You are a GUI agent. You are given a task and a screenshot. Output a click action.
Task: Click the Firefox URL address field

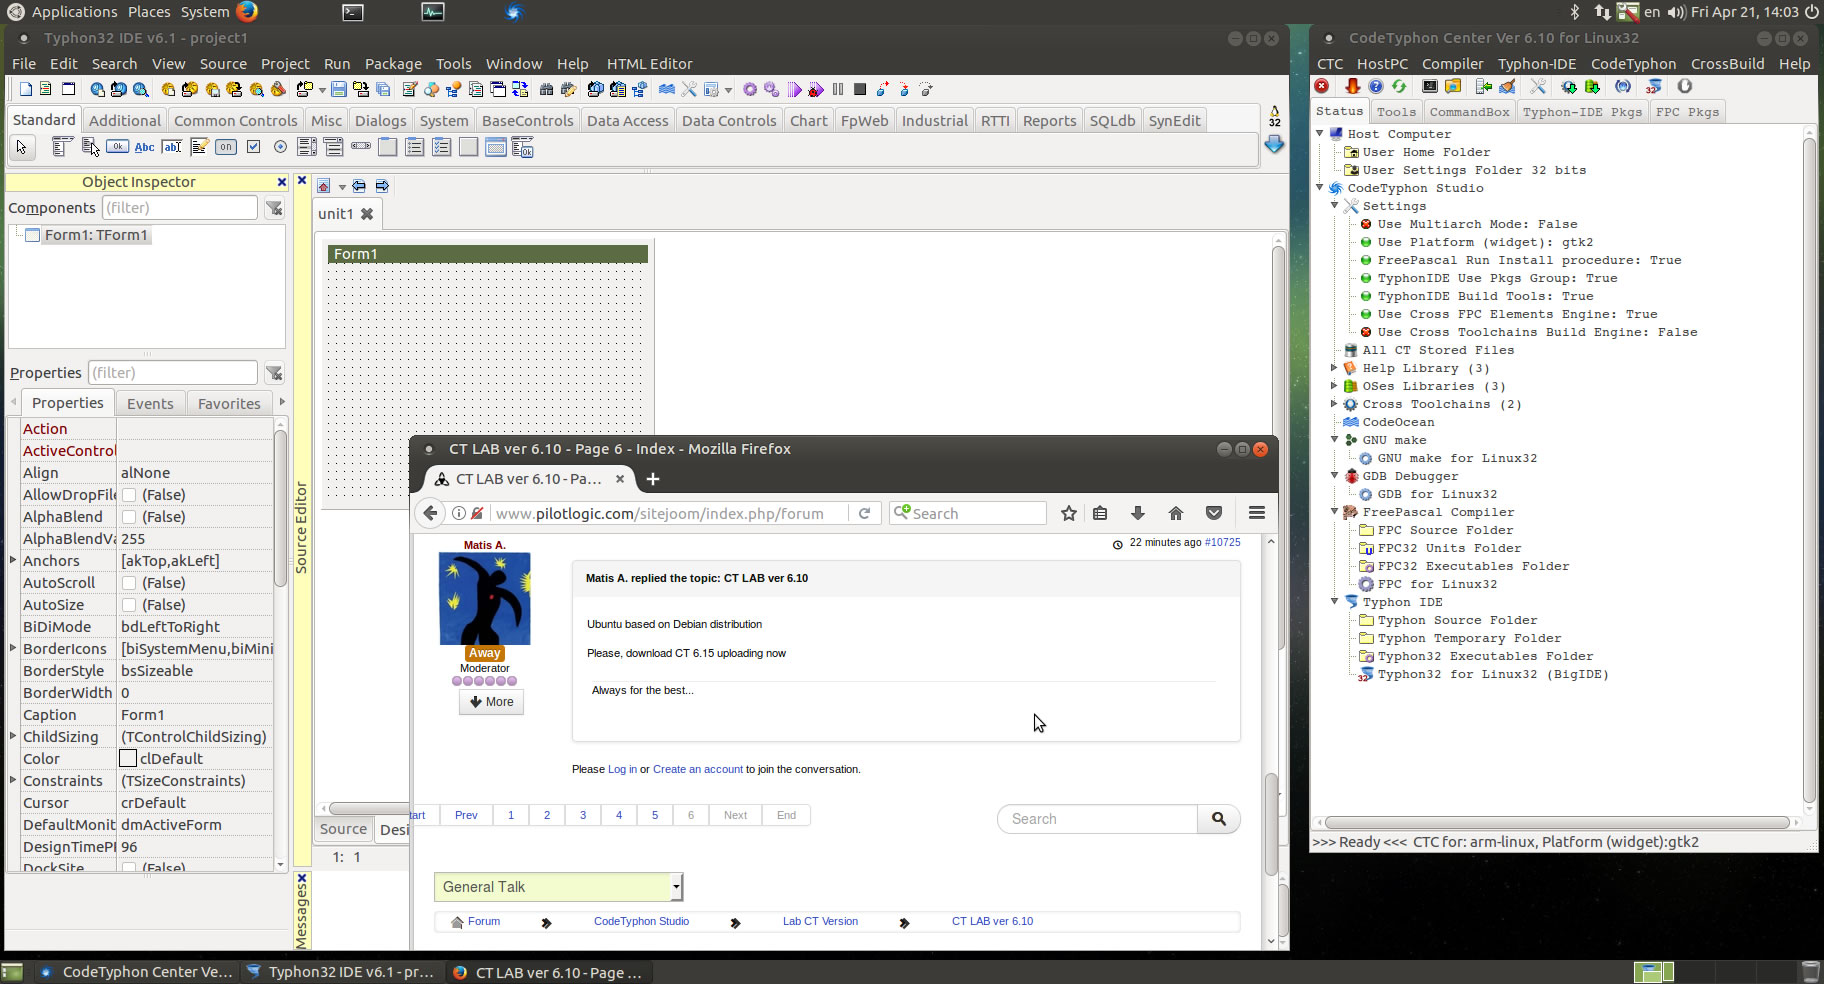659,513
